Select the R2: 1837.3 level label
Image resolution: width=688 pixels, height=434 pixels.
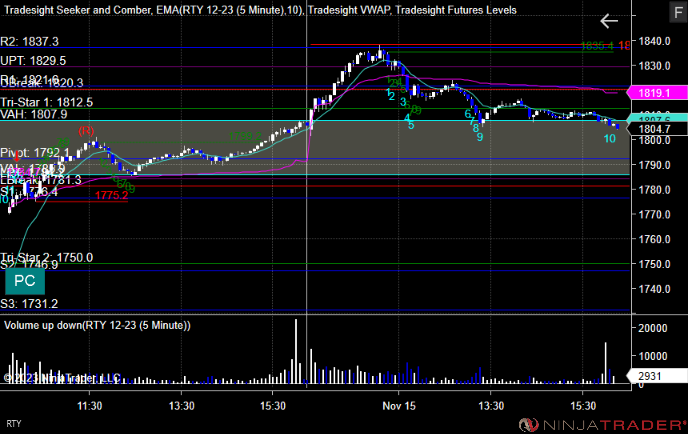(29, 41)
